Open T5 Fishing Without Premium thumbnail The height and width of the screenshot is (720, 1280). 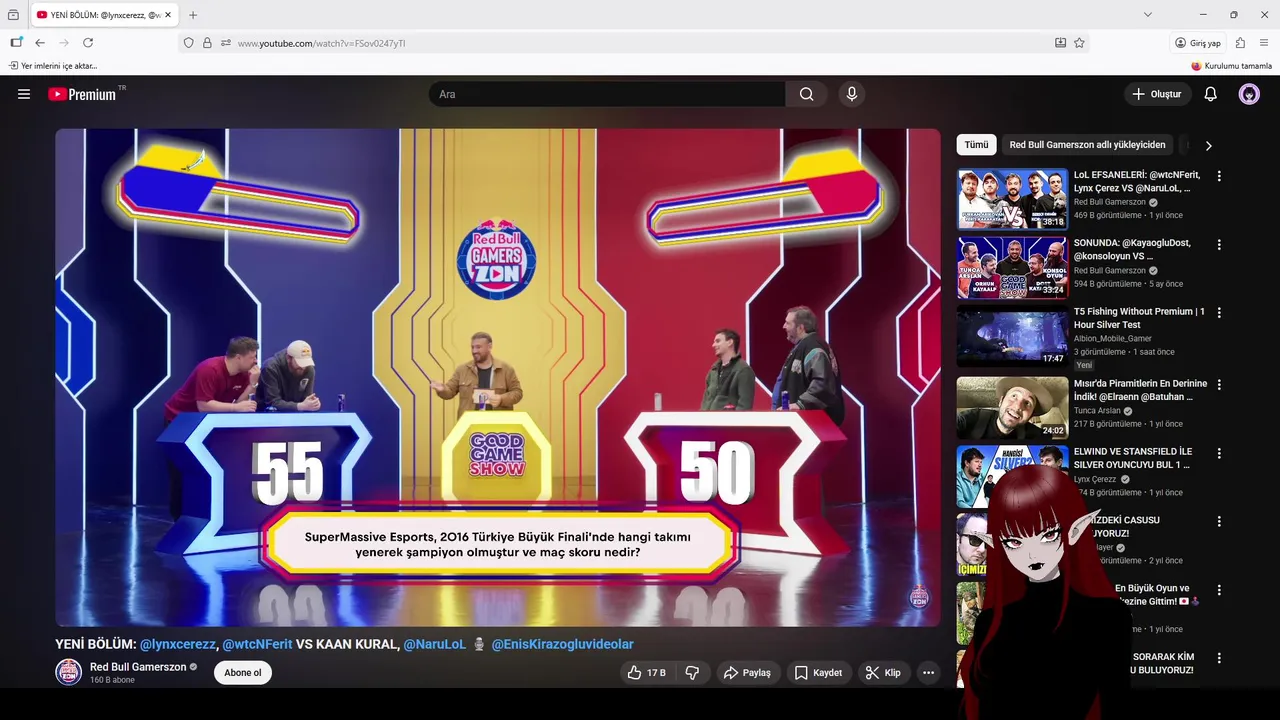pyautogui.click(x=1012, y=335)
